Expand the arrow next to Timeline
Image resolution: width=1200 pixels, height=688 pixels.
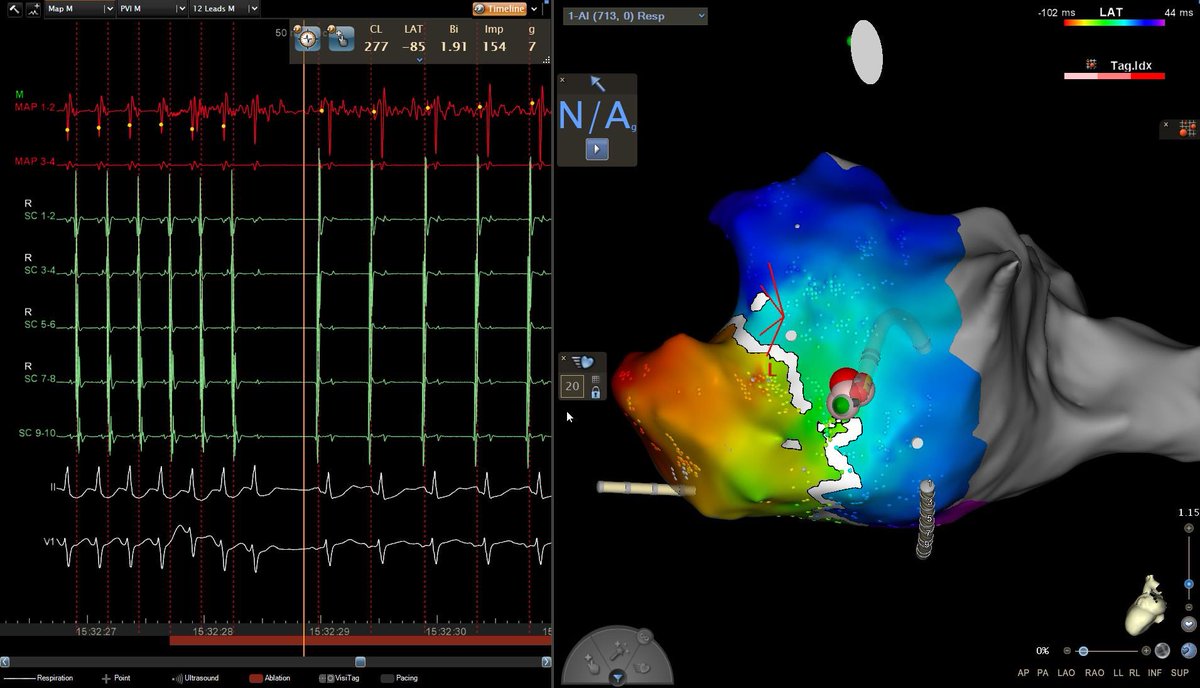coord(536,8)
